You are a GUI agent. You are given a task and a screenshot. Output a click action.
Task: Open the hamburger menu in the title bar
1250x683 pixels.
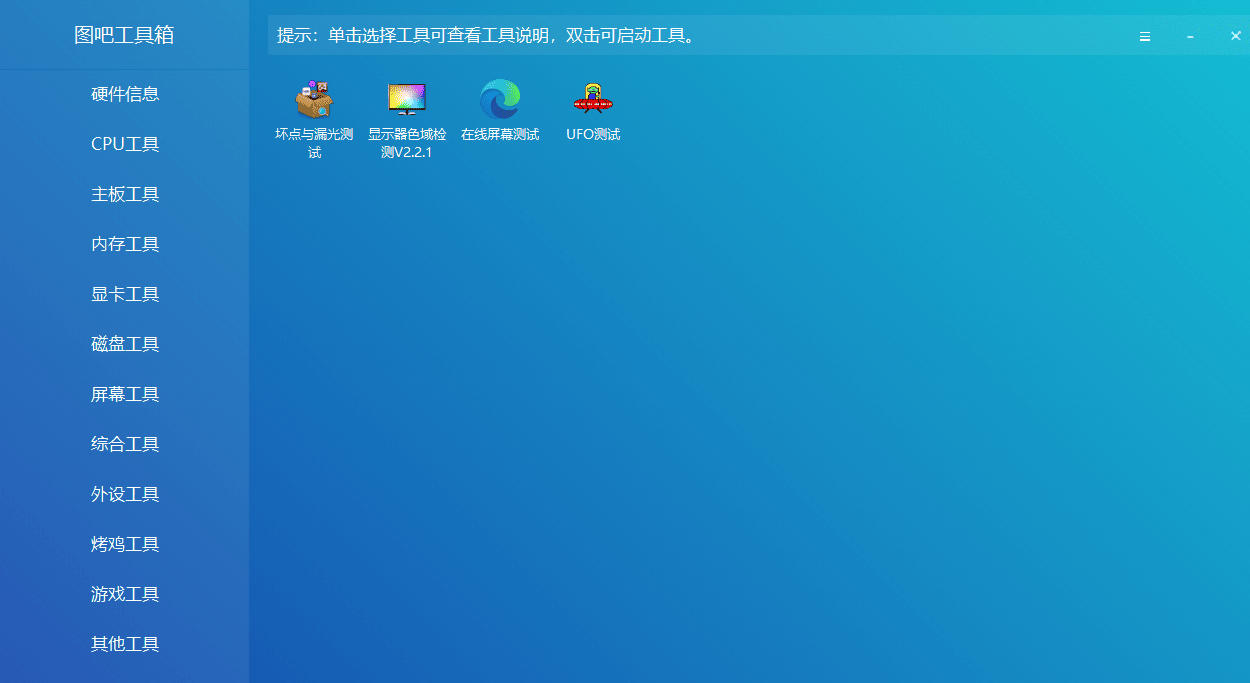1145,36
